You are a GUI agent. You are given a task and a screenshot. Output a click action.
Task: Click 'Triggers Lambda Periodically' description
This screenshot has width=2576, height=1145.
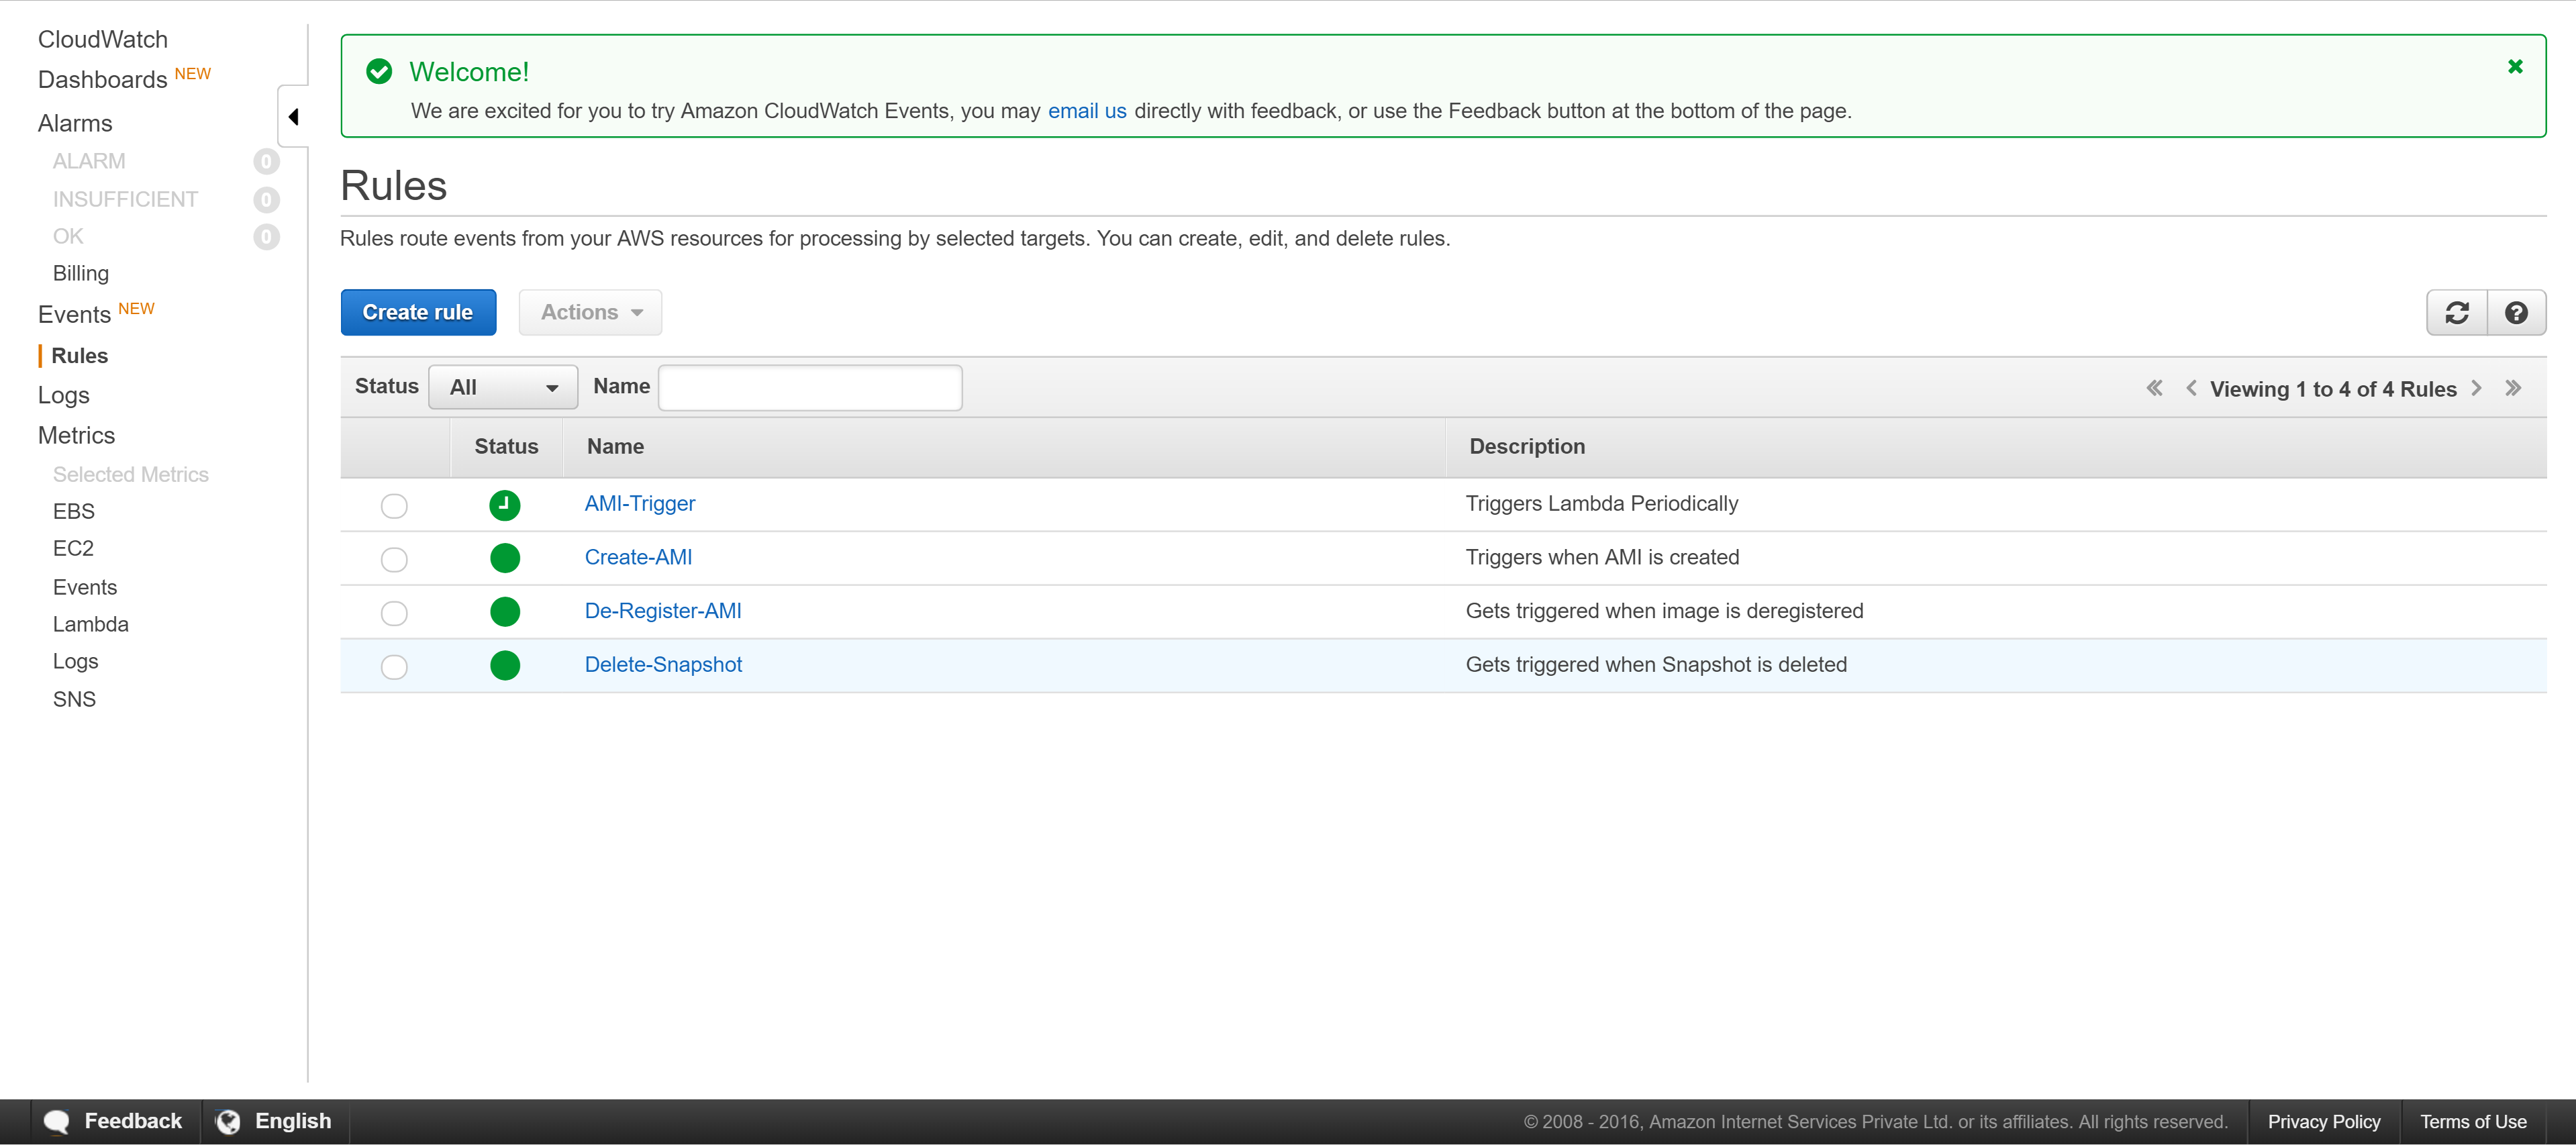[x=1602, y=504]
